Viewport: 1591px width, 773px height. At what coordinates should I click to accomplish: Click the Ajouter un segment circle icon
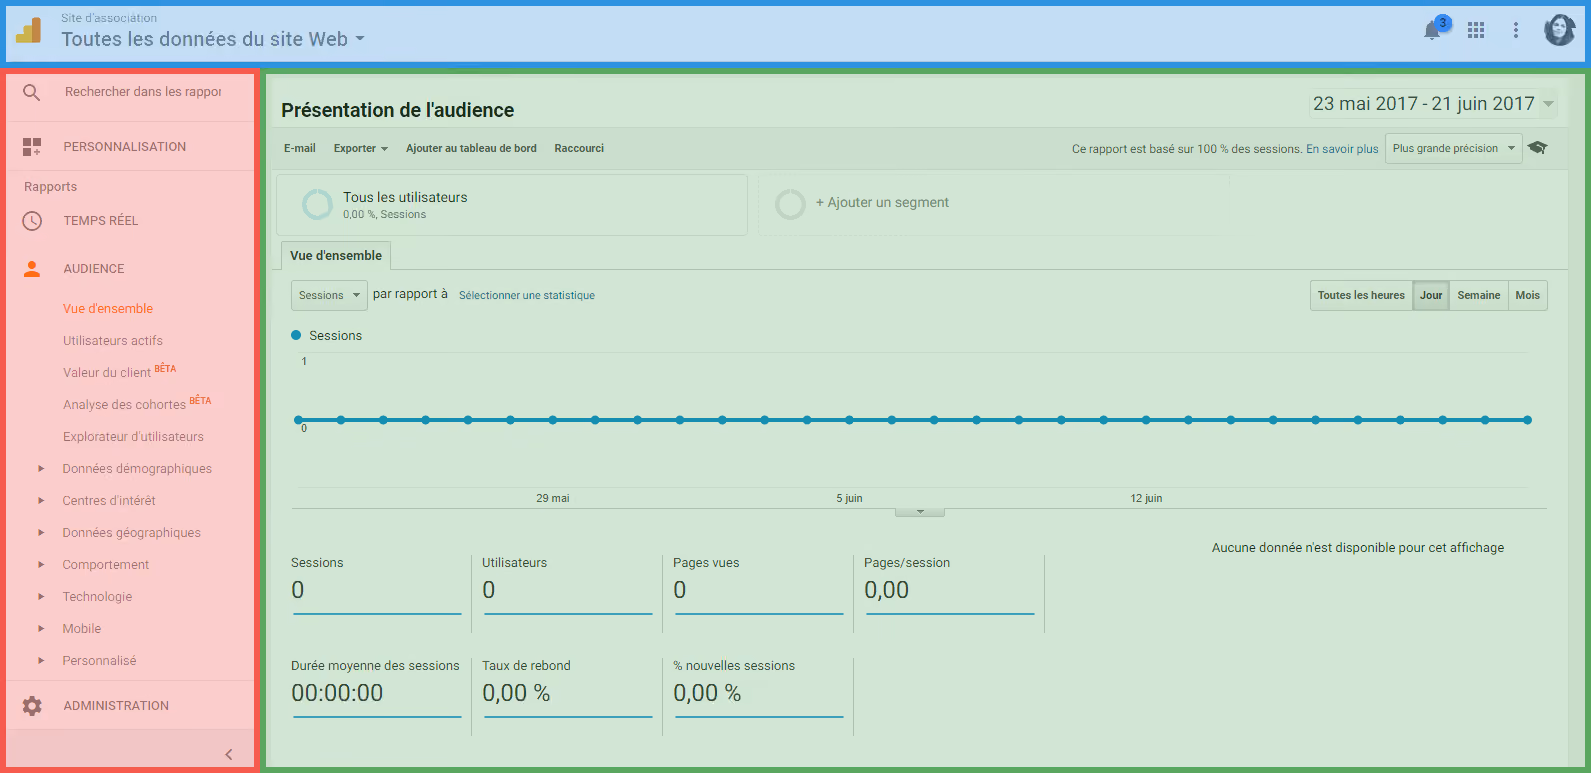790,204
